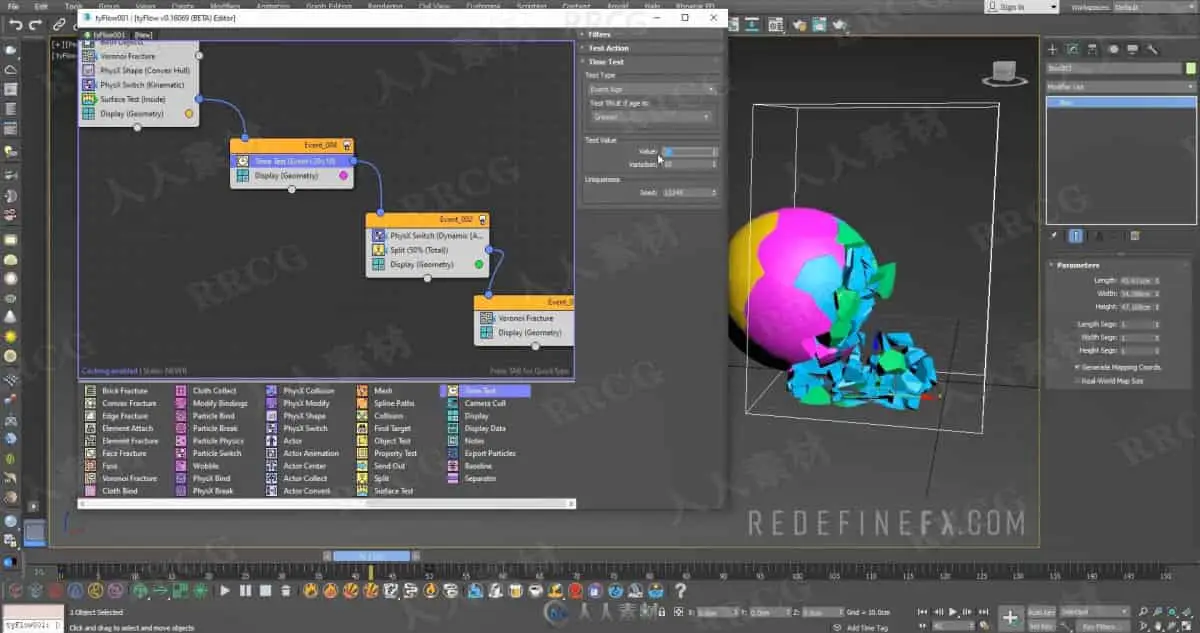Select the Time Test operator in Event_004

pyautogui.click(x=292, y=161)
